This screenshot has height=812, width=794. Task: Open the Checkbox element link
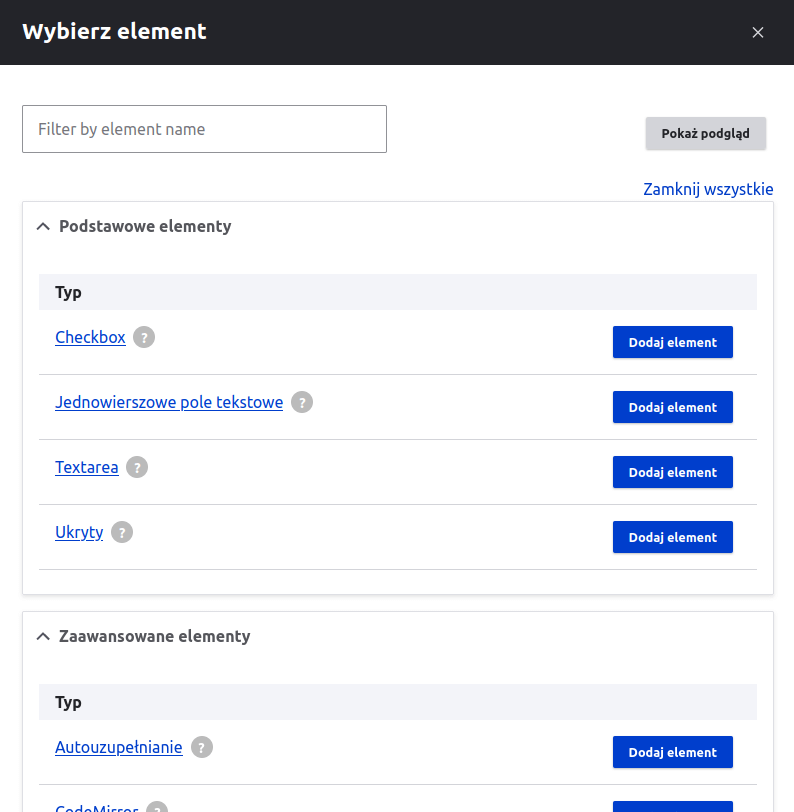90,337
